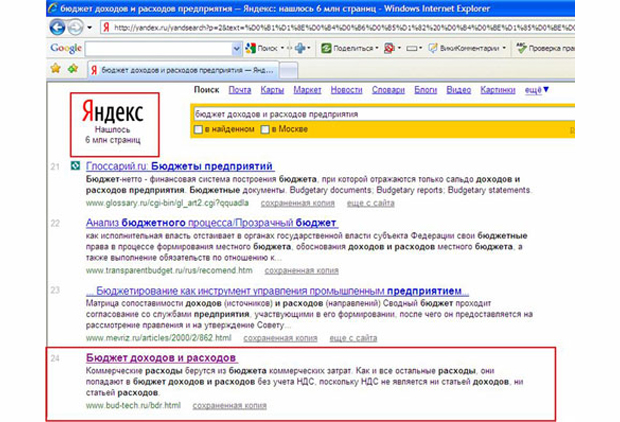Click еще с сайта for mevriz.ru result

pos(353,338)
